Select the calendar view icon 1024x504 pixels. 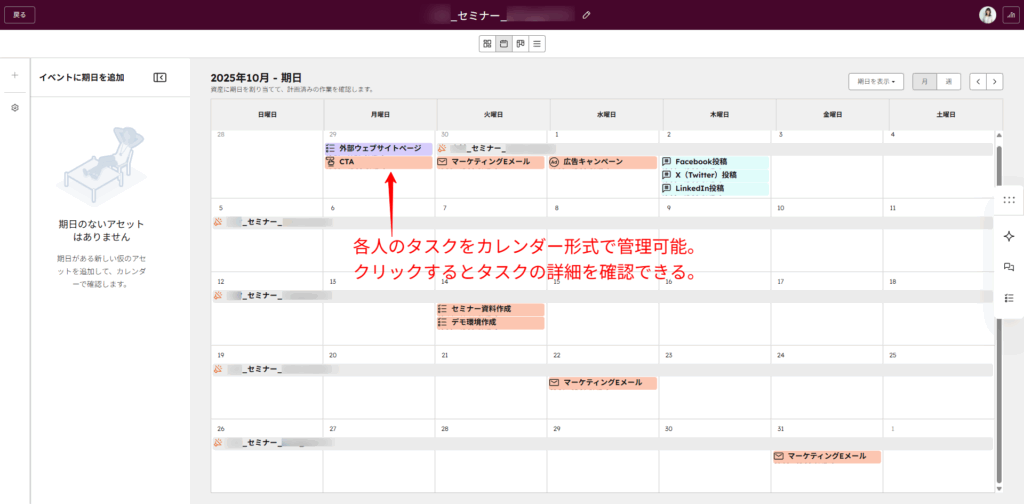504,44
